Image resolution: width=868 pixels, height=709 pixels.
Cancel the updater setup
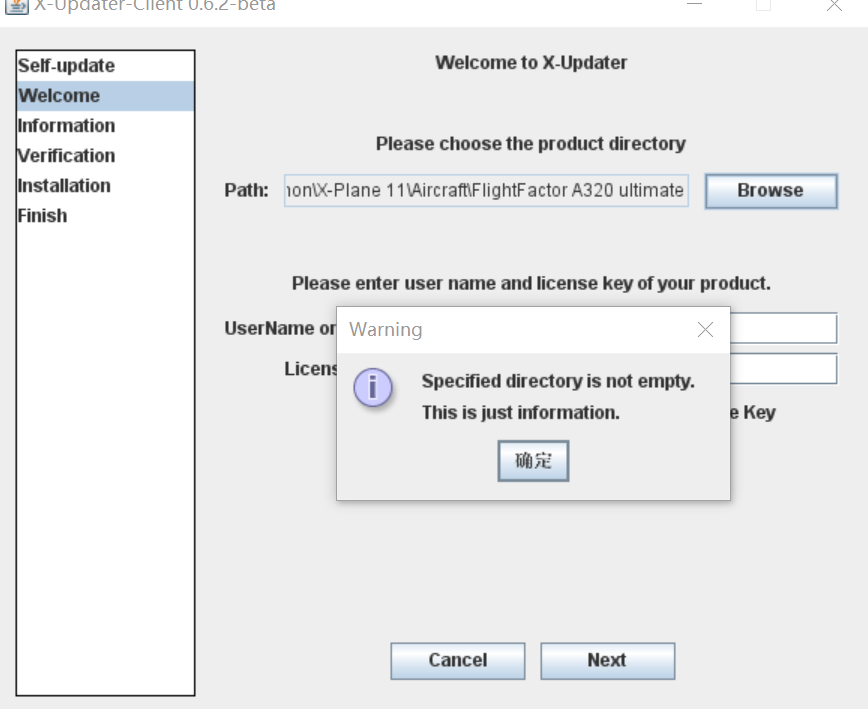458,661
